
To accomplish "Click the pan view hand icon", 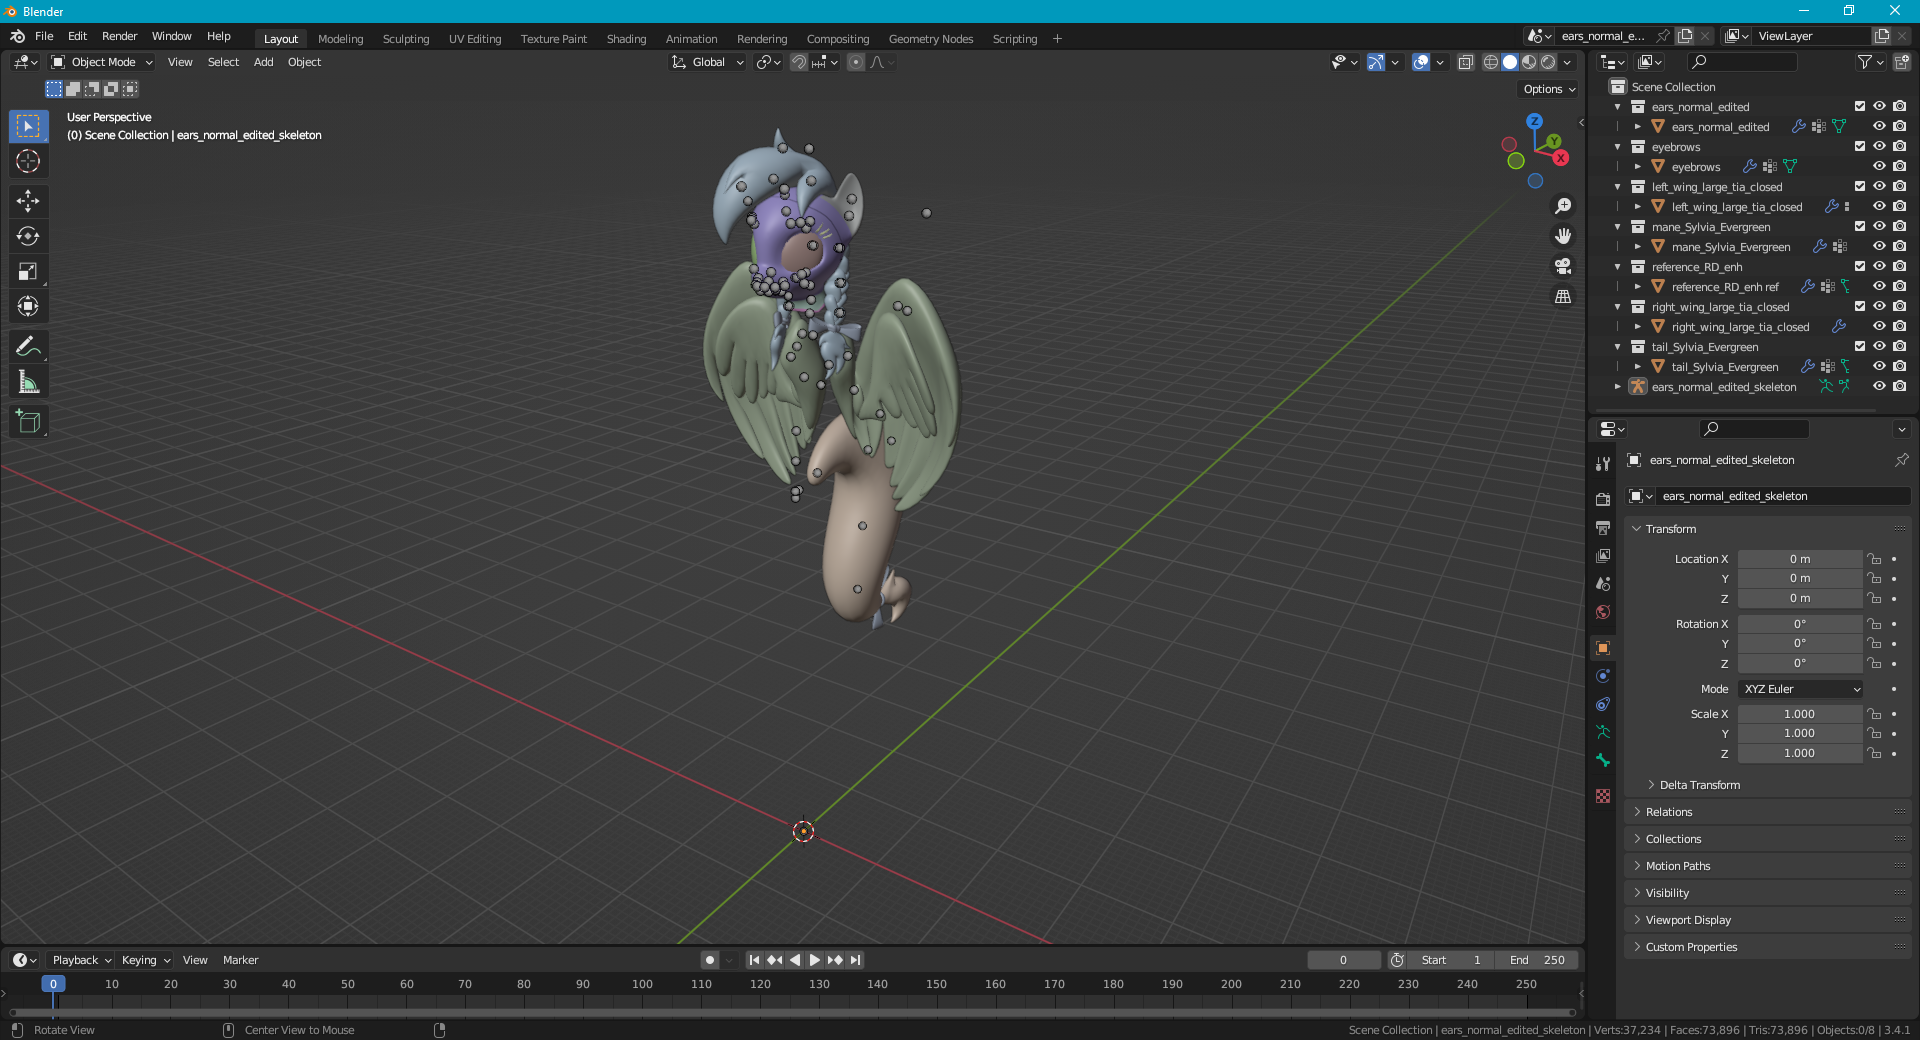I will click(x=1563, y=236).
